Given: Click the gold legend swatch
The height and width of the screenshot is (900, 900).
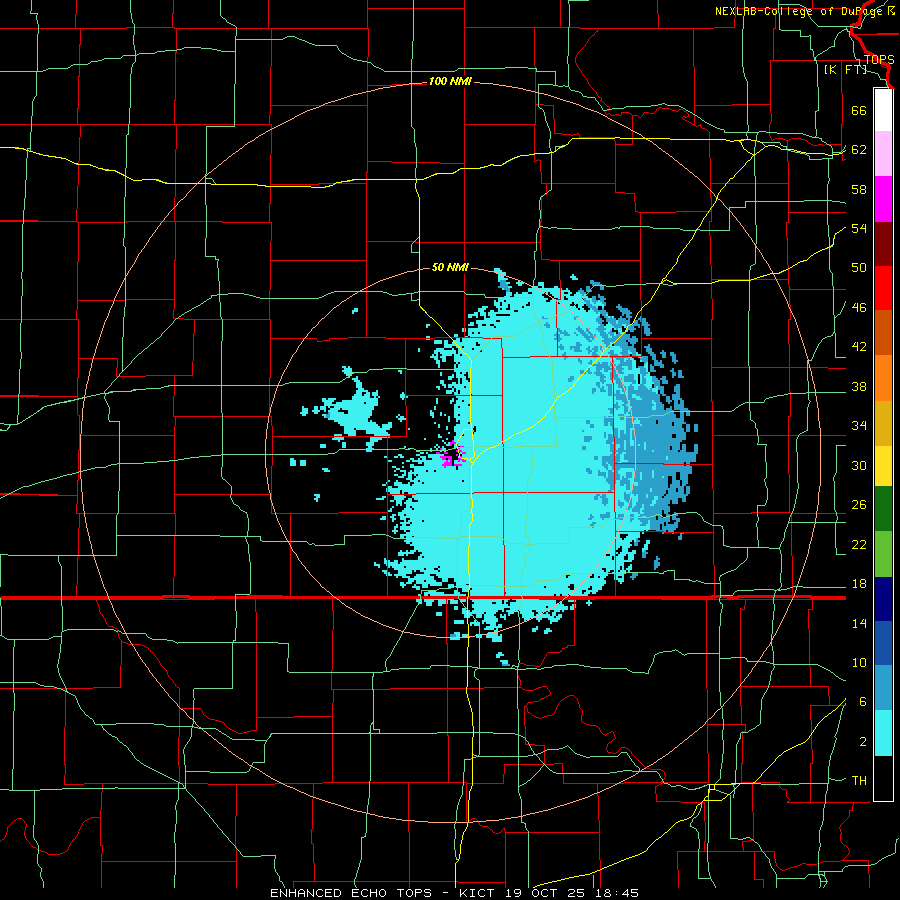Looking at the screenshot, I should click(883, 423).
